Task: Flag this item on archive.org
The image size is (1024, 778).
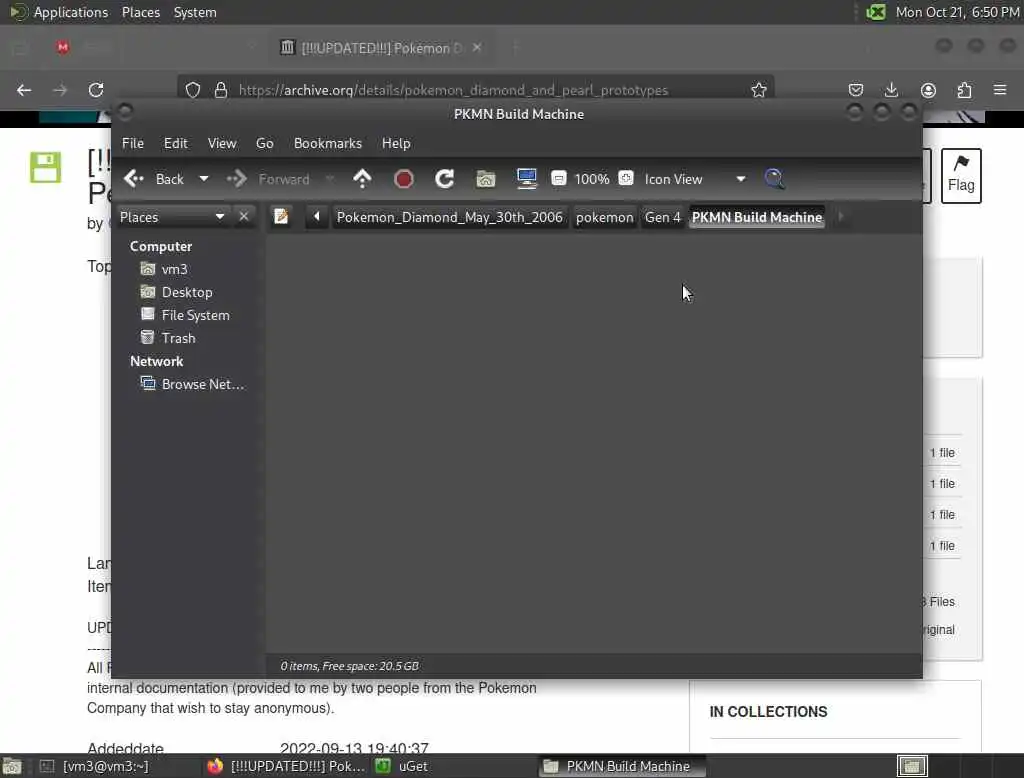Action: click(961, 176)
